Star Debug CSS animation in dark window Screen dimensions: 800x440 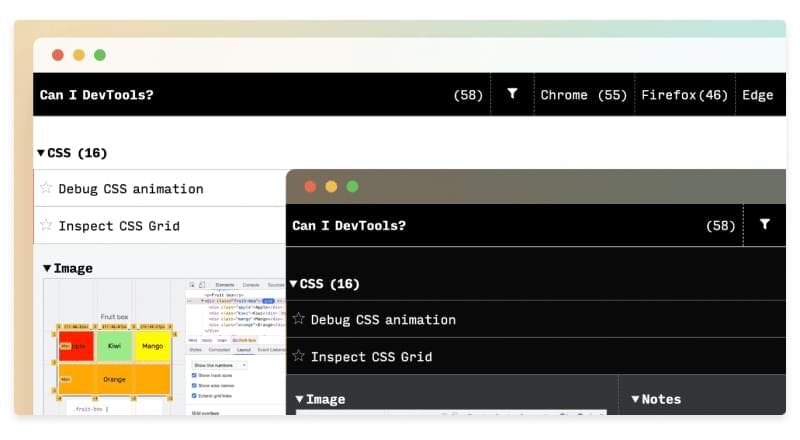click(x=298, y=319)
